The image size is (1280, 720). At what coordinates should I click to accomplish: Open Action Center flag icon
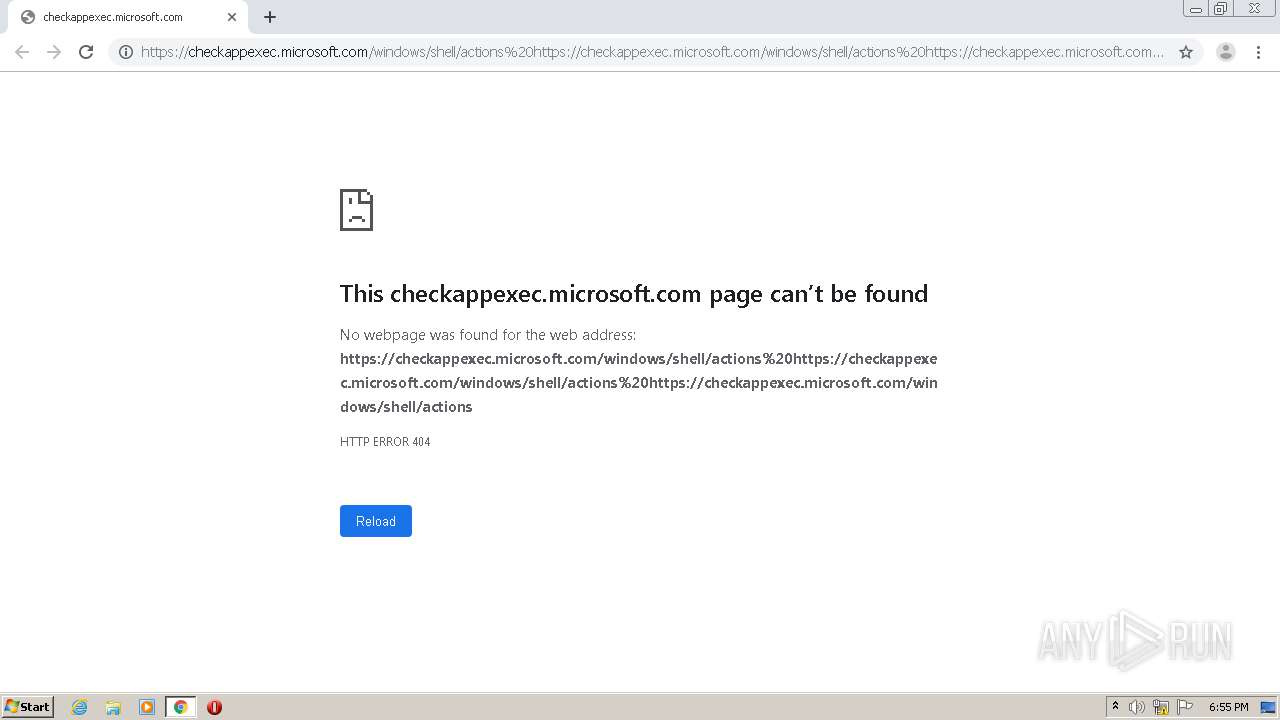click(x=1185, y=707)
